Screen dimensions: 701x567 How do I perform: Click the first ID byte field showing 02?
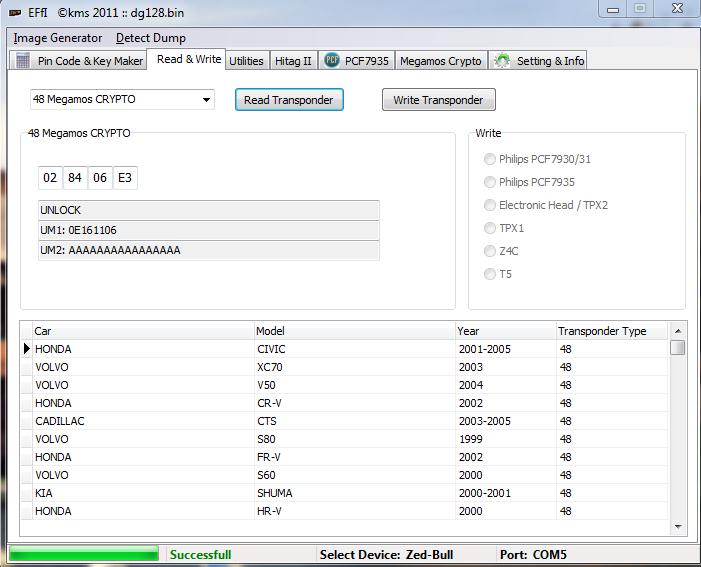[49, 179]
